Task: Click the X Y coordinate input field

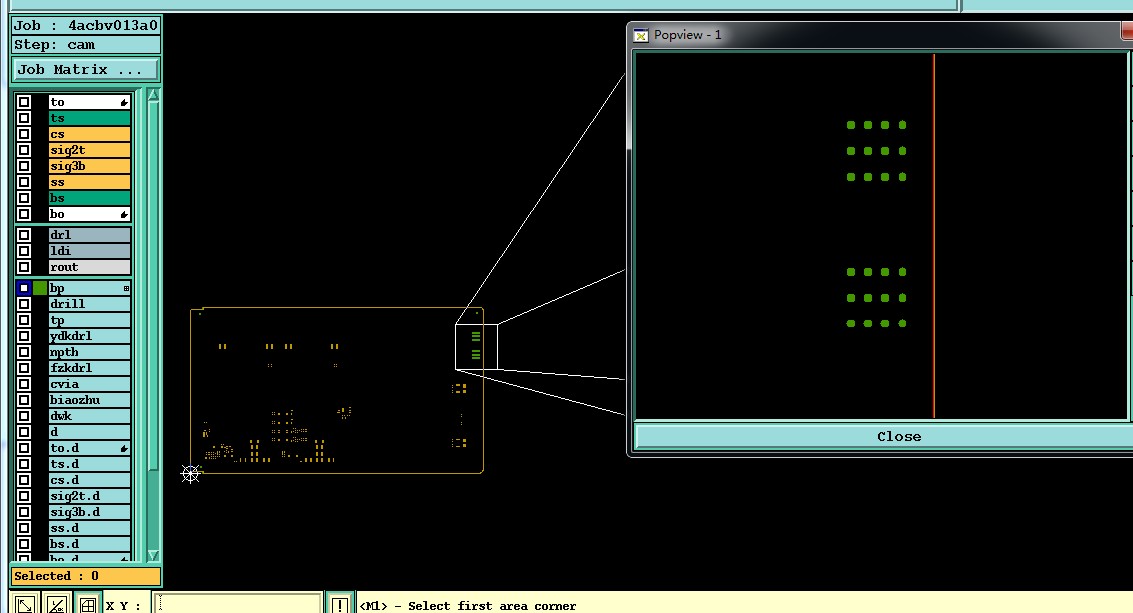Action: click(238, 604)
